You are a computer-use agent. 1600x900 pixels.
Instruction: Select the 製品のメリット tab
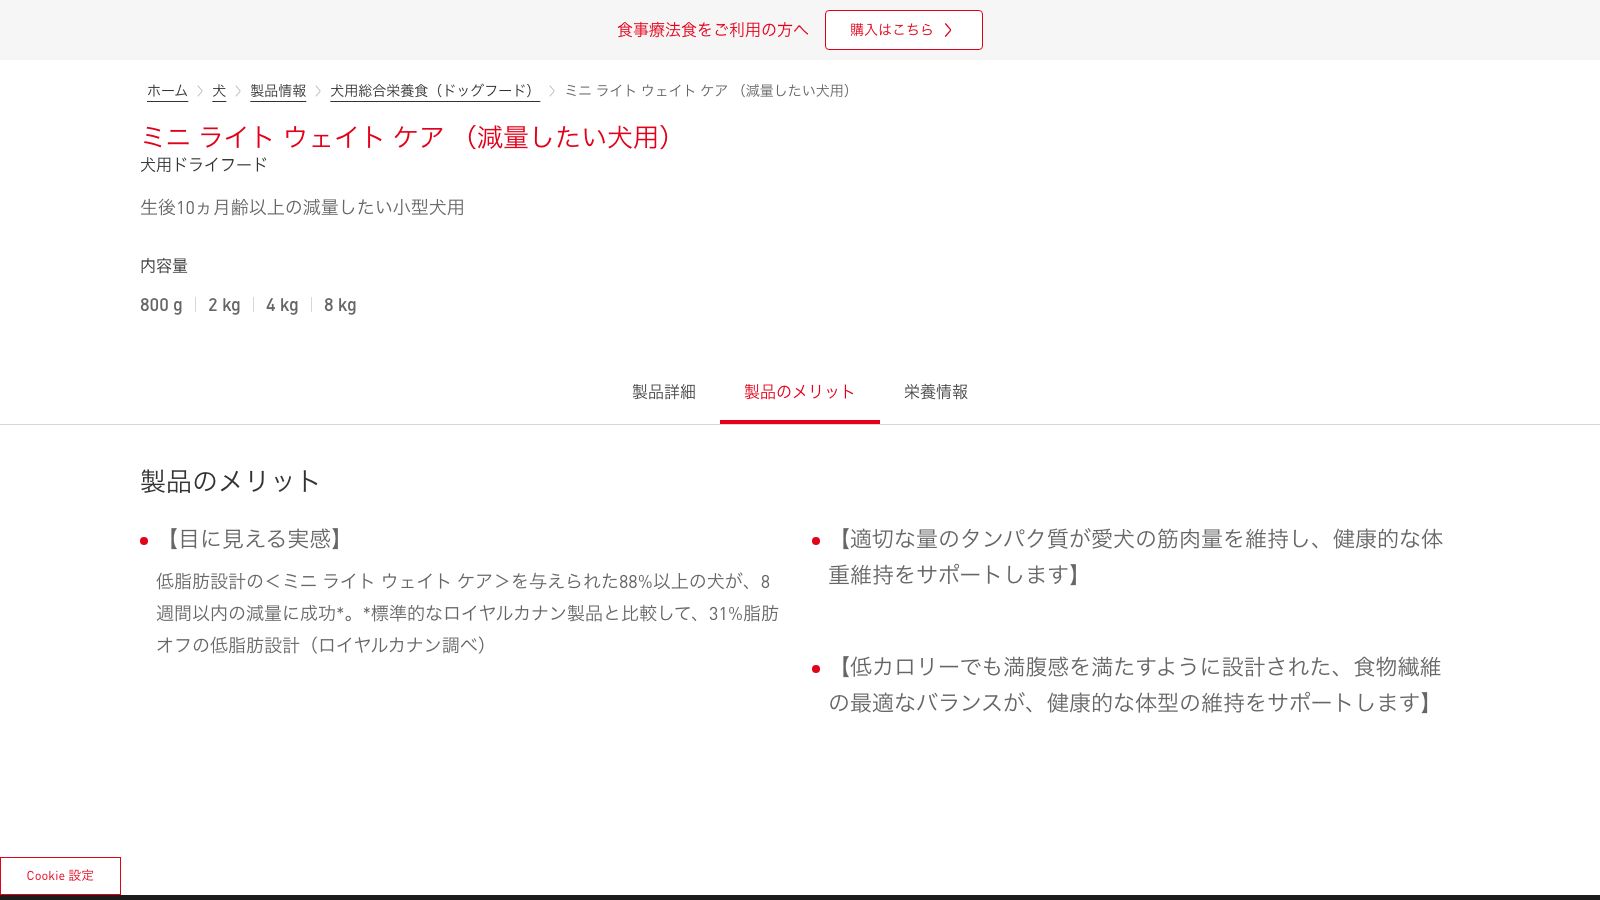click(800, 392)
